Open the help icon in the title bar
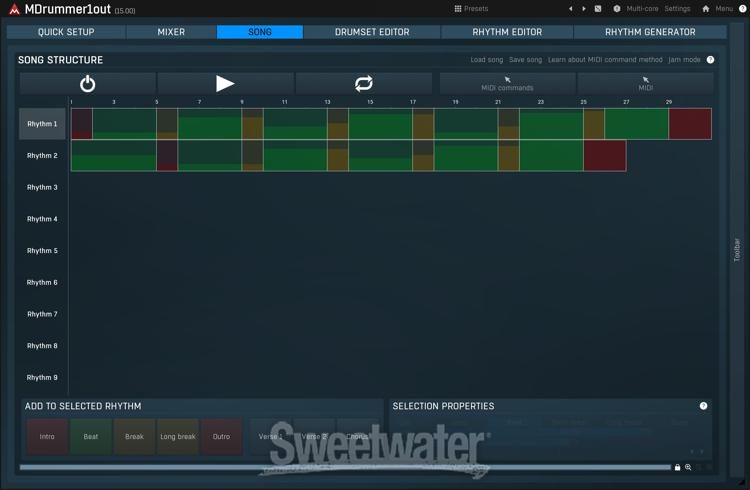Image resolution: width=750 pixels, height=490 pixels. [x=742, y=9]
